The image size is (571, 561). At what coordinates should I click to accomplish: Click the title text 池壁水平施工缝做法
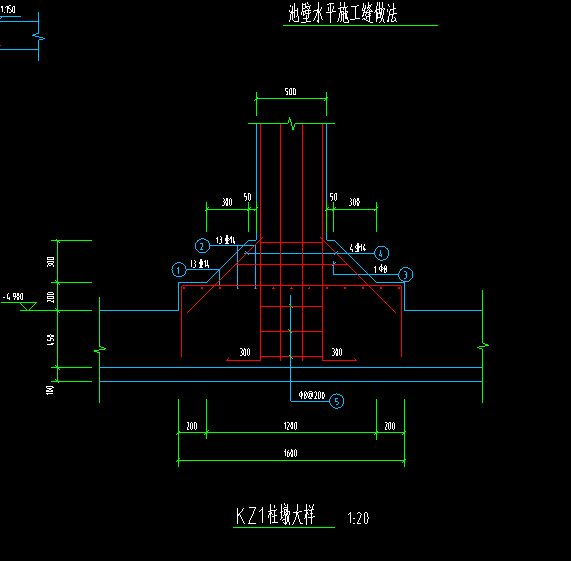click(342, 13)
